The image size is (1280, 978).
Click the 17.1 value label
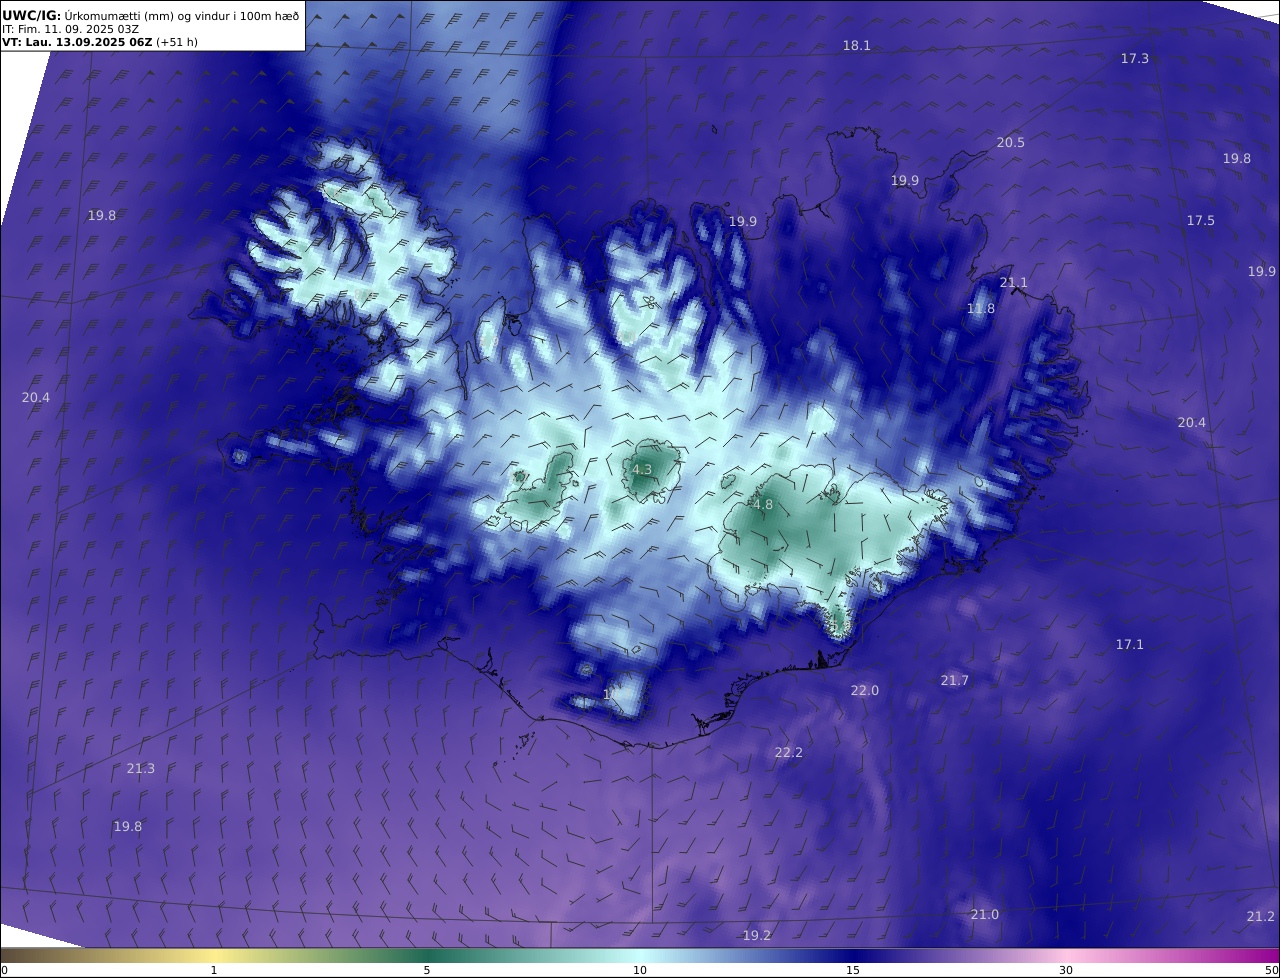[x=1130, y=645]
